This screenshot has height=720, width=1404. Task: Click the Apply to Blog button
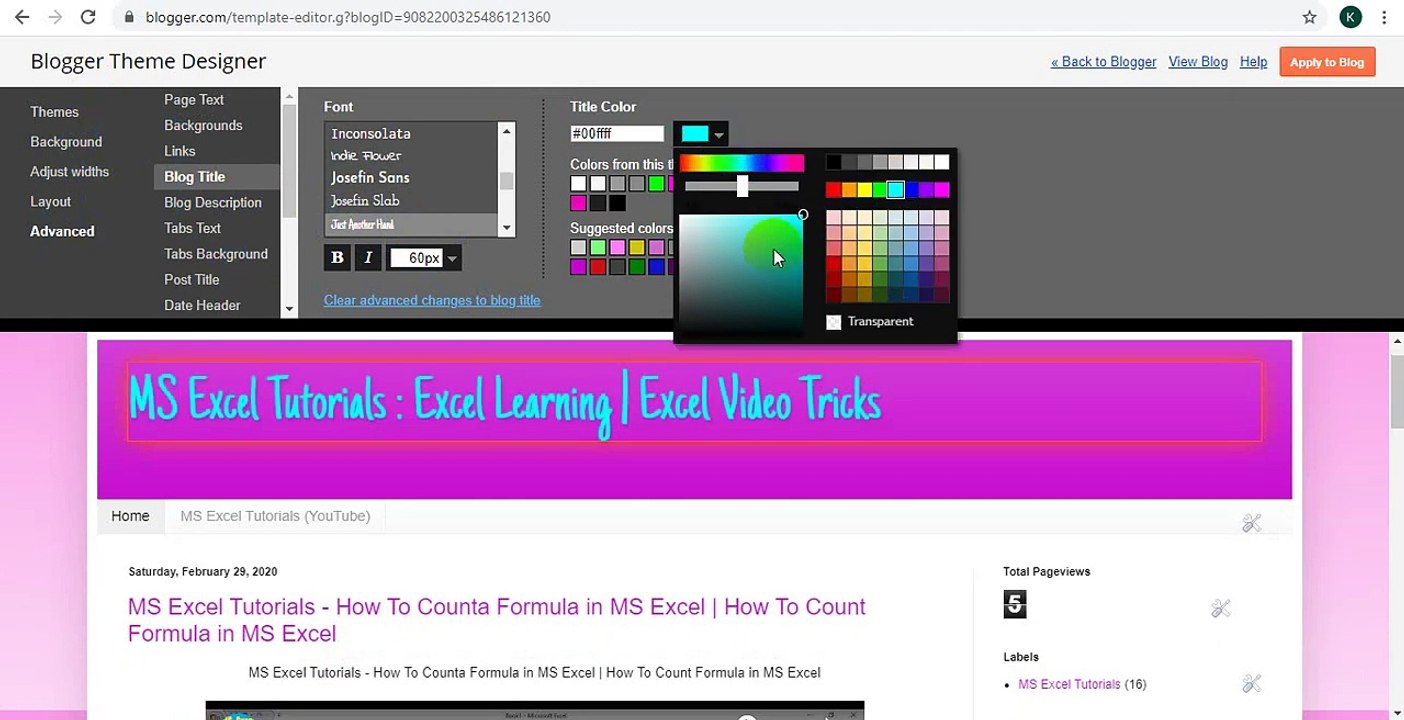click(1327, 62)
